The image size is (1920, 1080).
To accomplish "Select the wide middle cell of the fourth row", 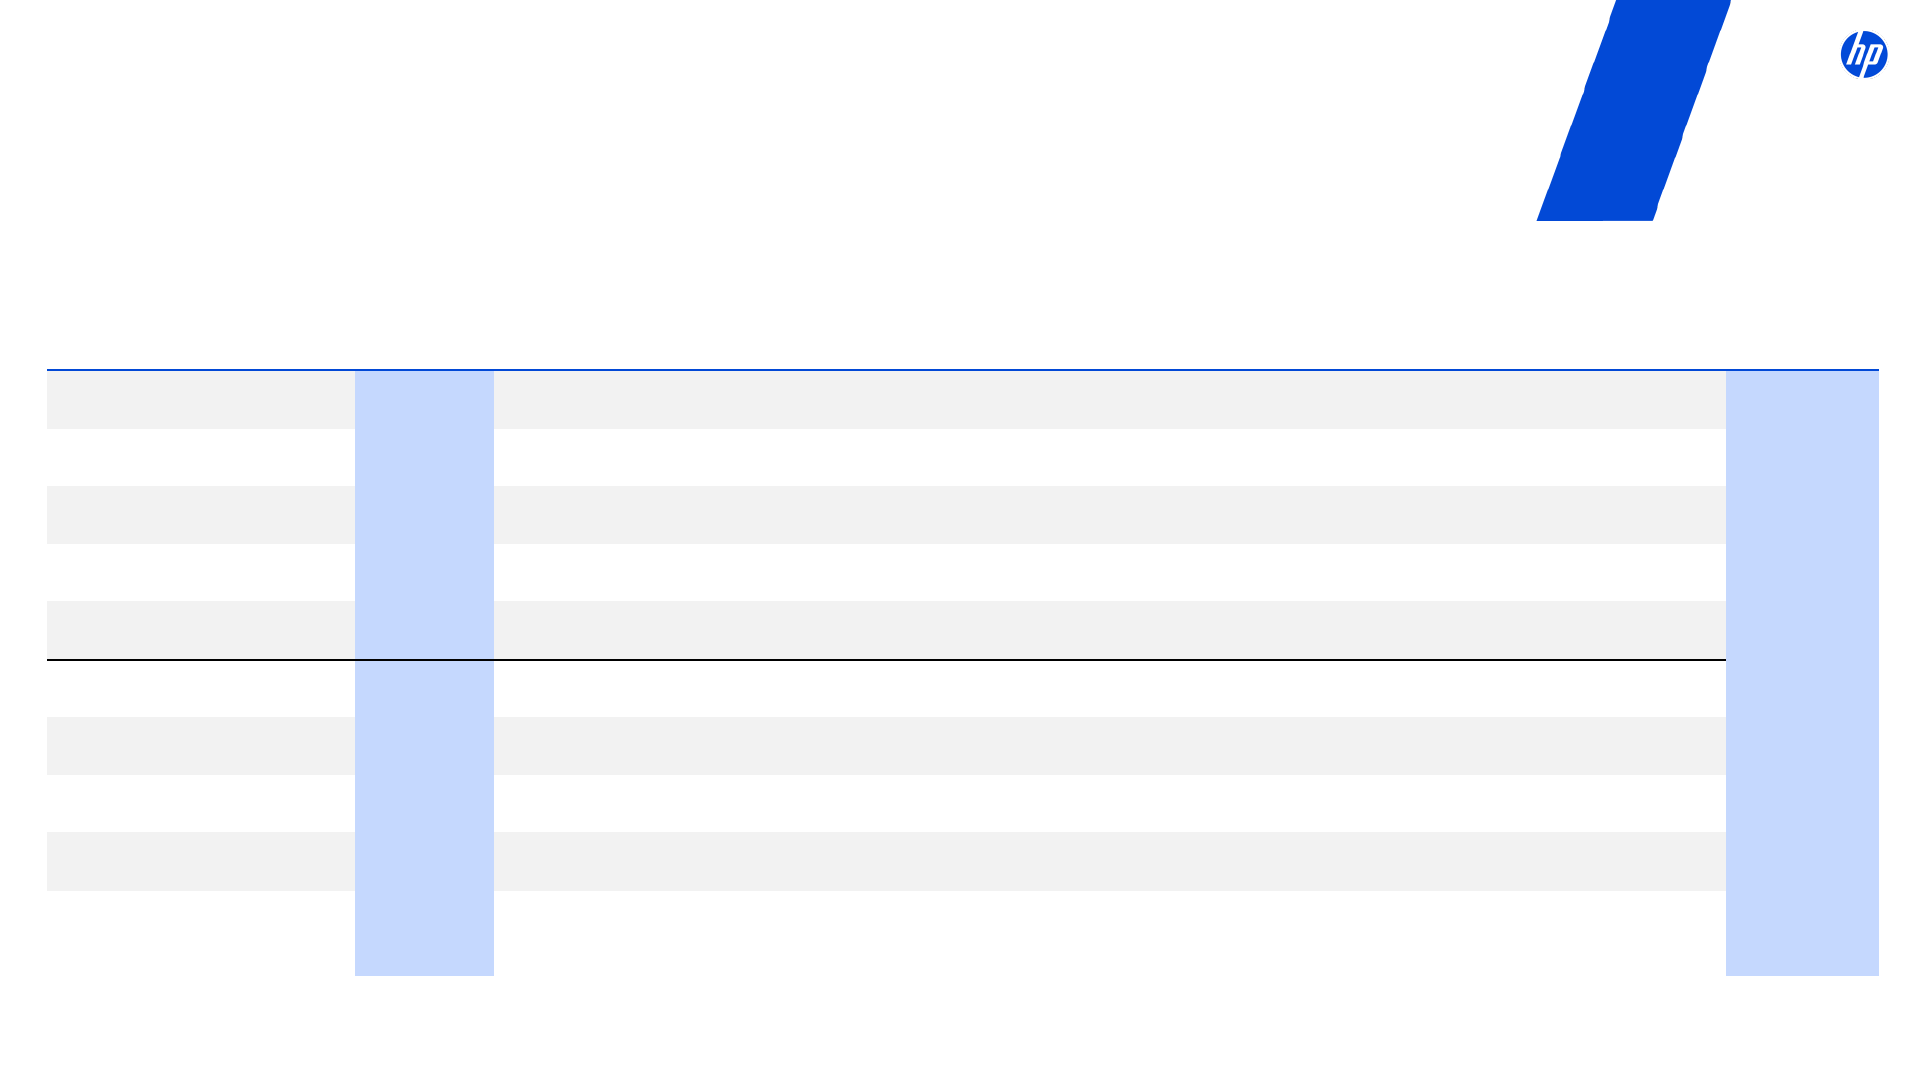I will [1110, 572].
